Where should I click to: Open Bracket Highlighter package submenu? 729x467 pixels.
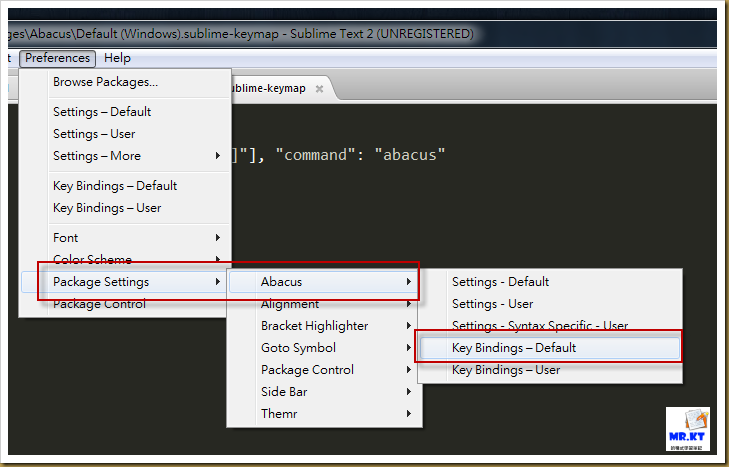click(x=324, y=326)
